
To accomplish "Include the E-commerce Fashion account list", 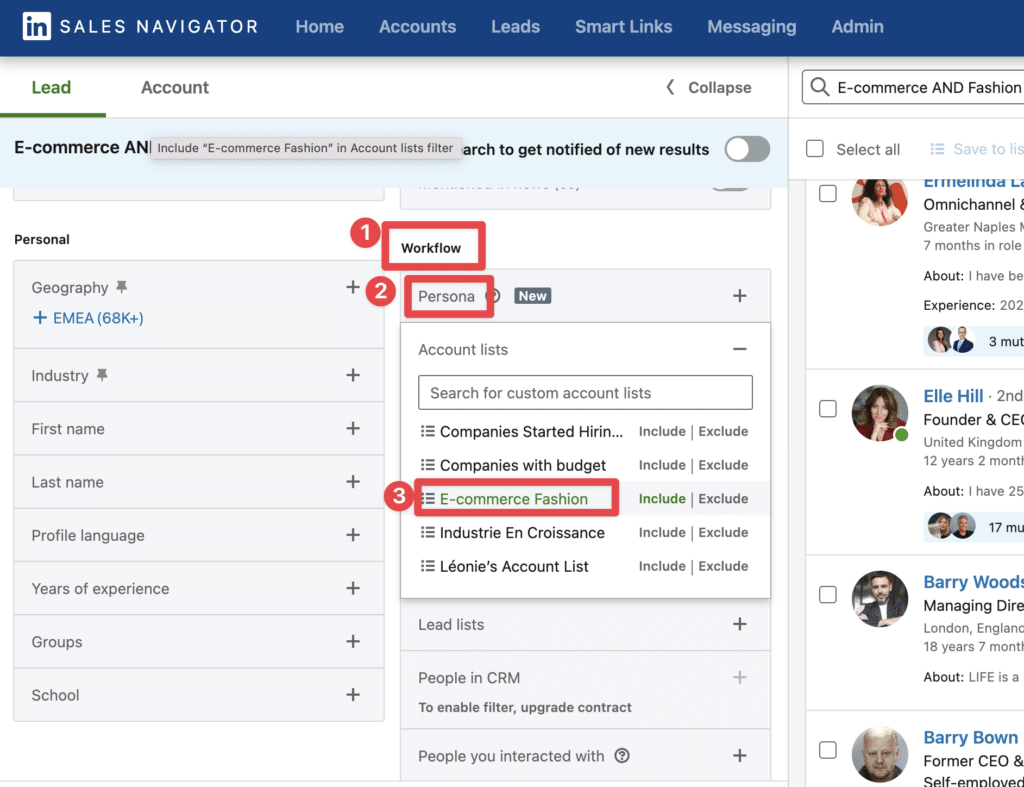I will pos(662,498).
